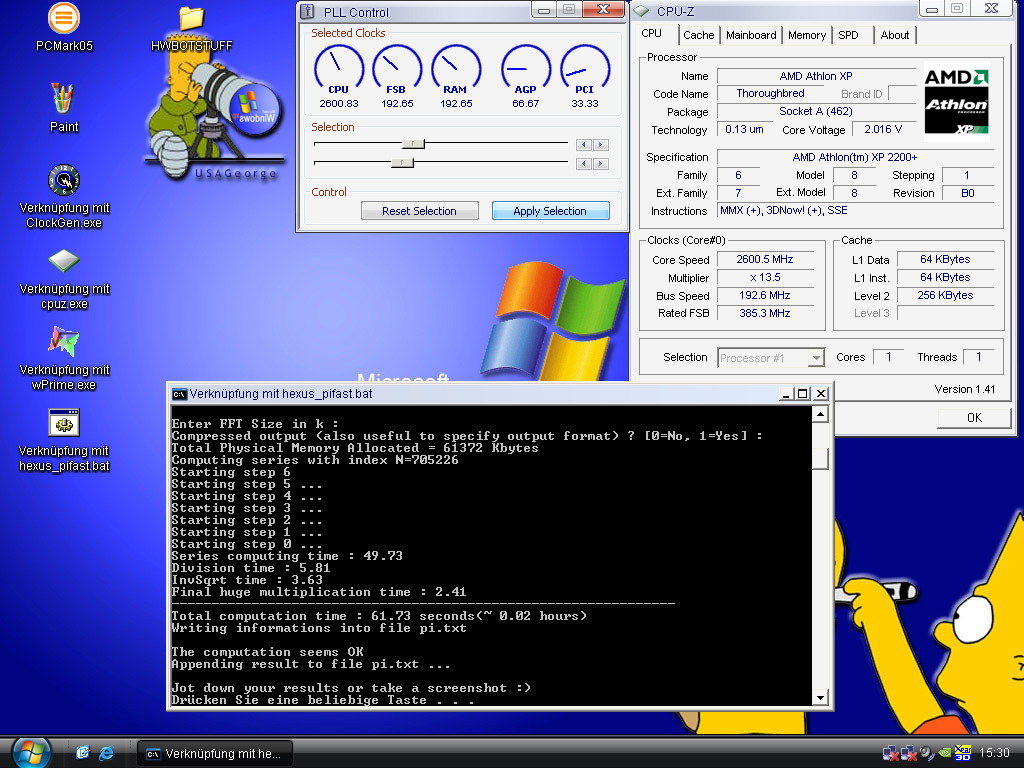The width and height of the screenshot is (1024, 768).
Task: Click the Multiplier value x 13.5
Action: tap(765, 278)
